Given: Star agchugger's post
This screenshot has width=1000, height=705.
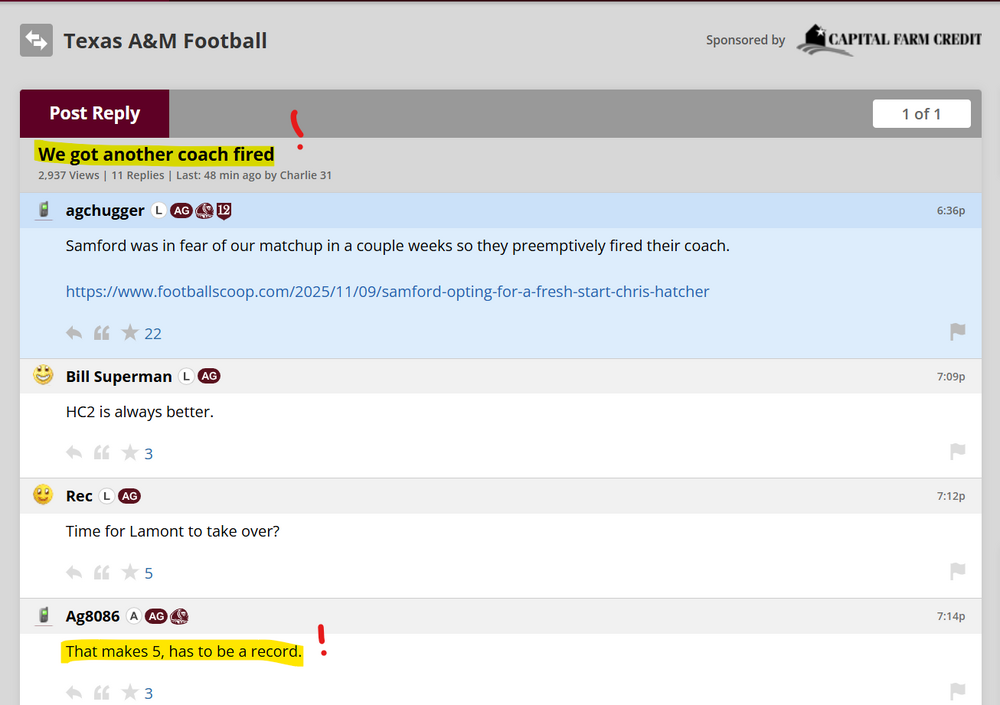Looking at the screenshot, I should pos(130,333).
